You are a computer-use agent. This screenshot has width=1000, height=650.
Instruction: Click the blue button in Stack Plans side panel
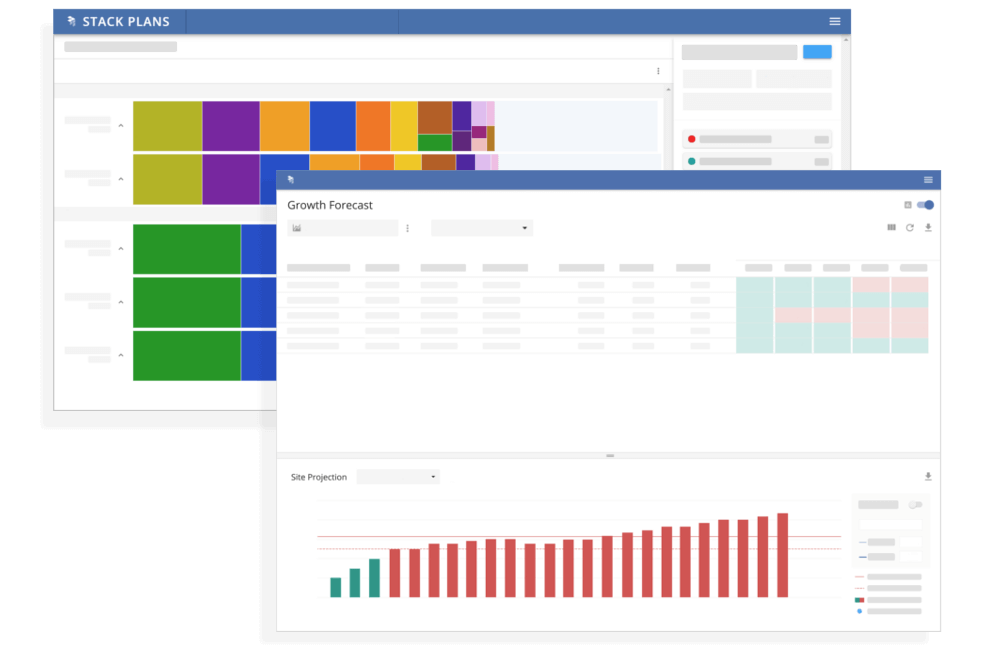[817, 52]
